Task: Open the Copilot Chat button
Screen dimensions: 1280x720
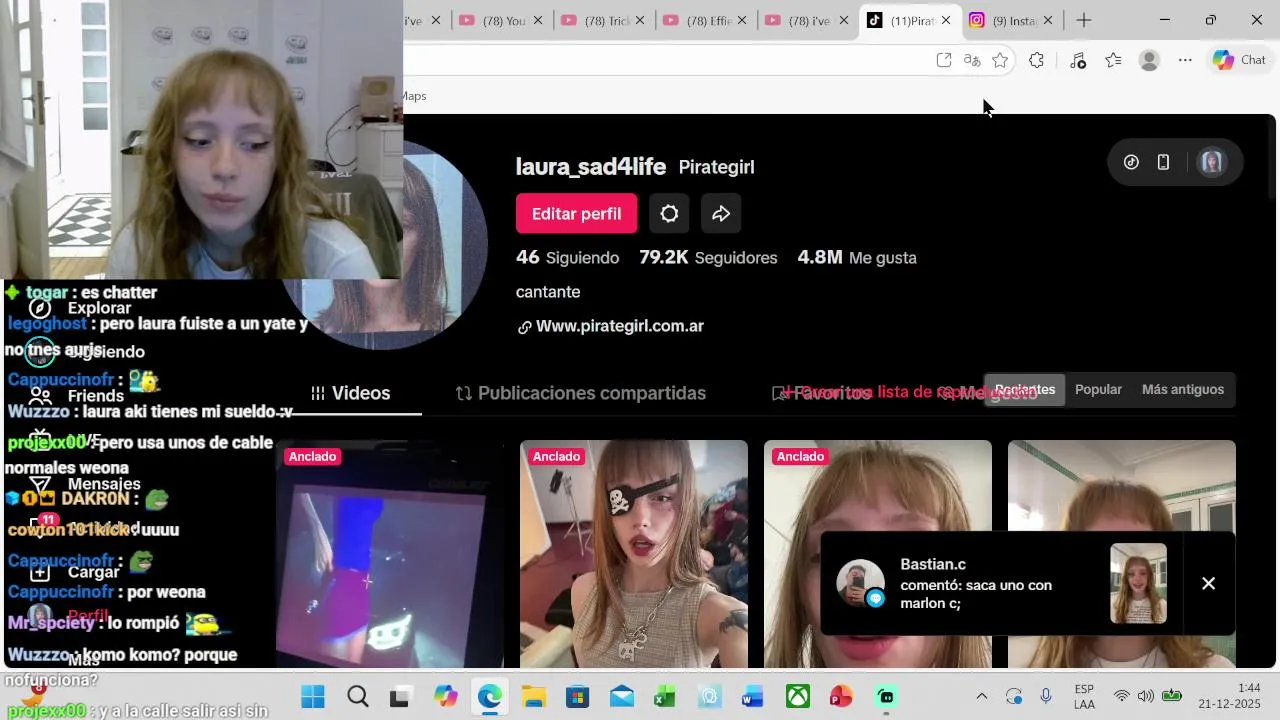Action: pos(1240,60)
